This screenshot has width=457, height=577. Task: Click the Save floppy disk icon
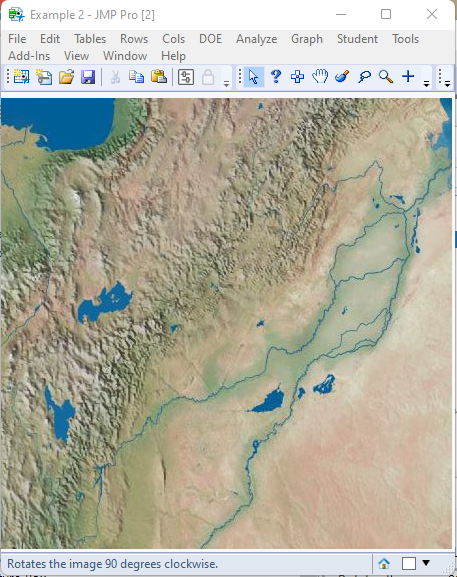pyautogui.click(x=88, y=77)
